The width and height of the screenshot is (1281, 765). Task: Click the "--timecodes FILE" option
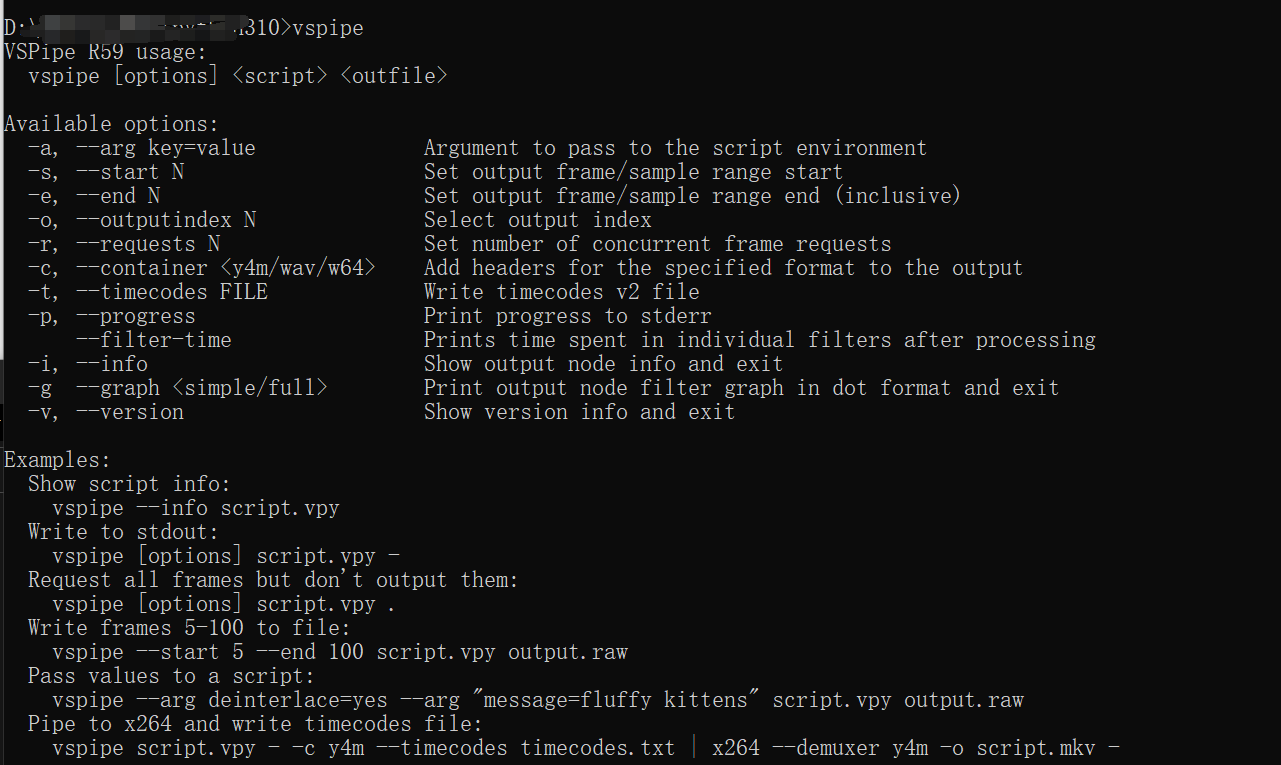pos(171,292)
